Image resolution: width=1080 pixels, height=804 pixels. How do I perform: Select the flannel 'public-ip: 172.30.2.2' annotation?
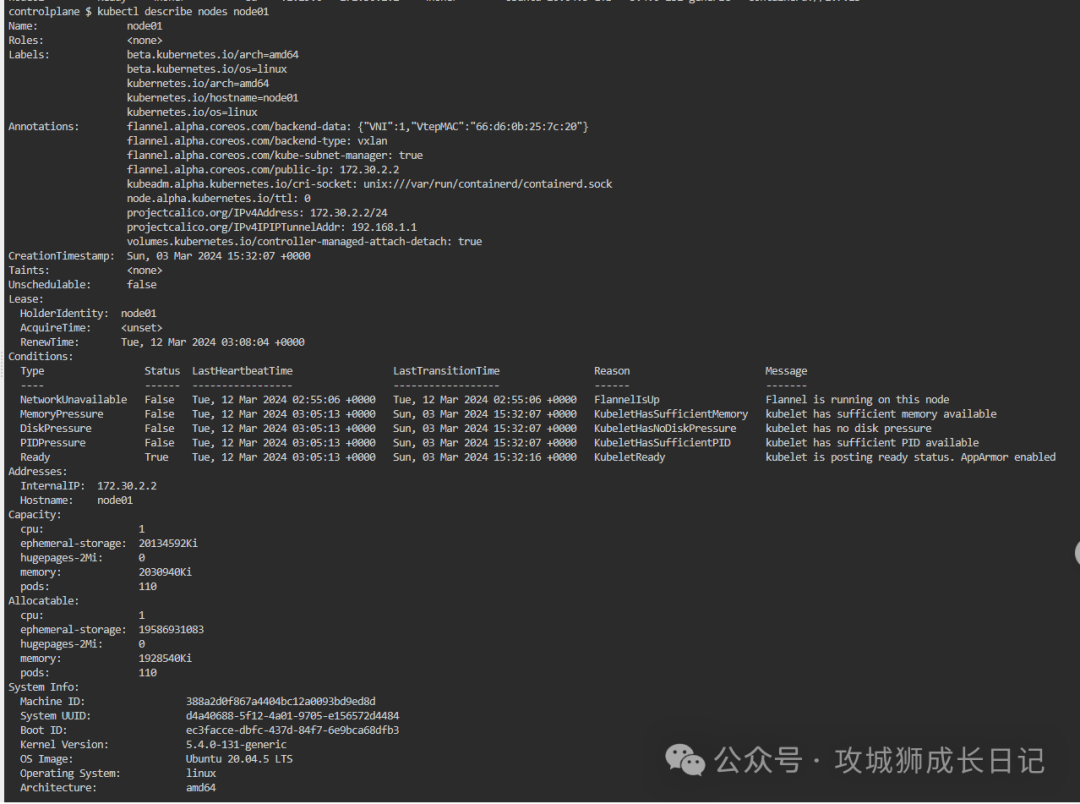263,169
